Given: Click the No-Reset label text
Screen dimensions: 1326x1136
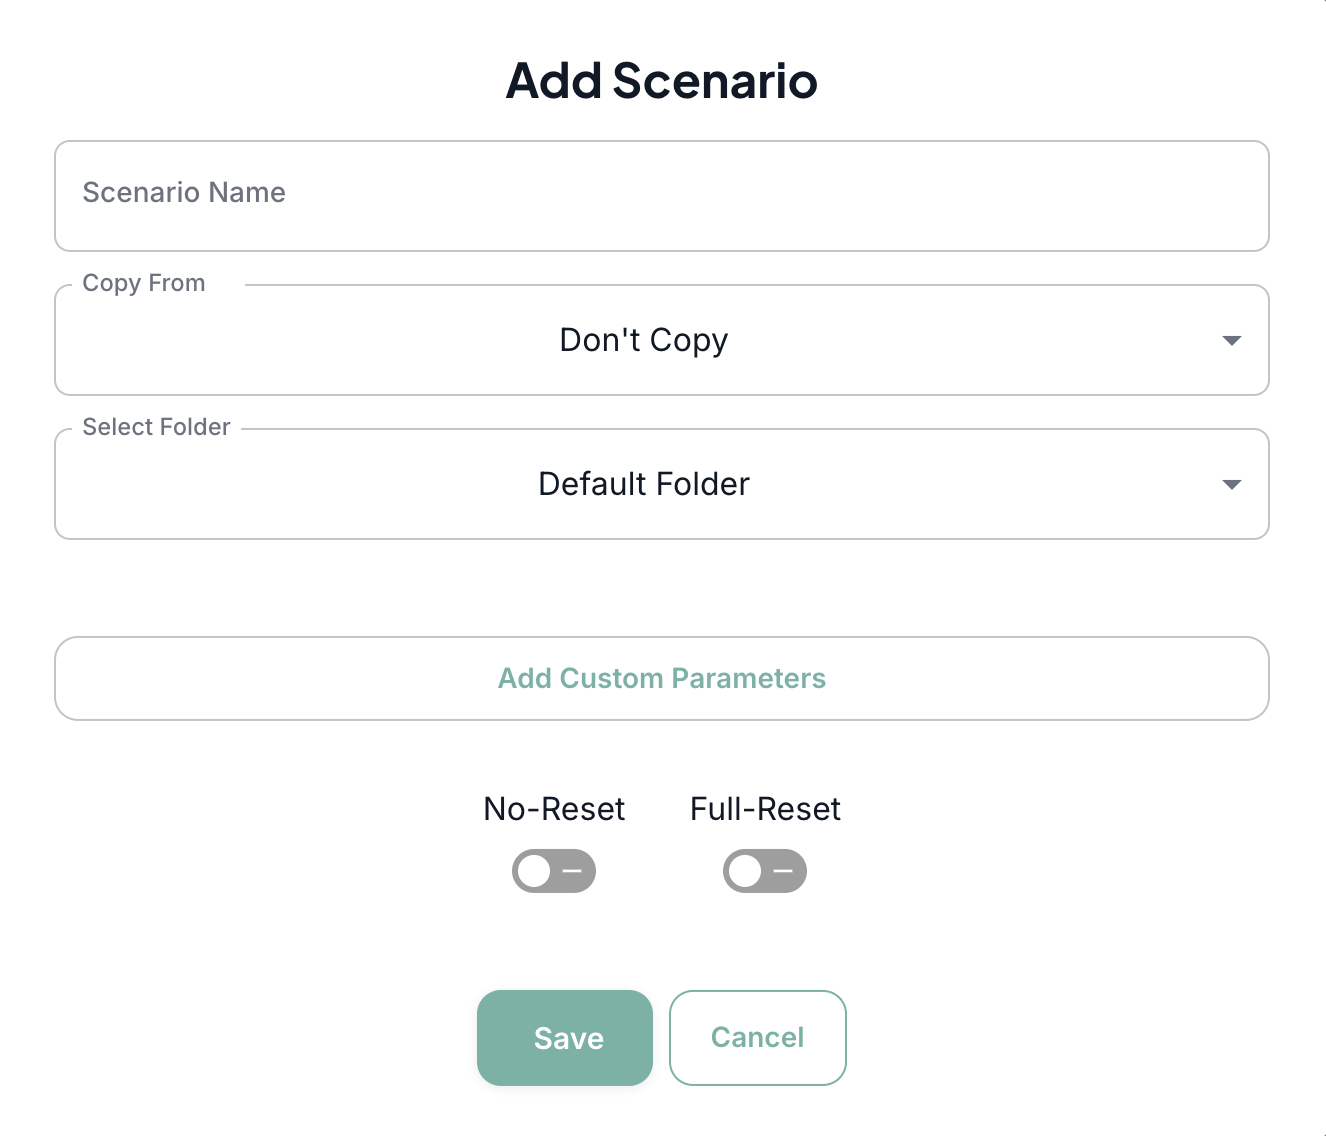Looking at the screenshot, I should click(554, 809).
